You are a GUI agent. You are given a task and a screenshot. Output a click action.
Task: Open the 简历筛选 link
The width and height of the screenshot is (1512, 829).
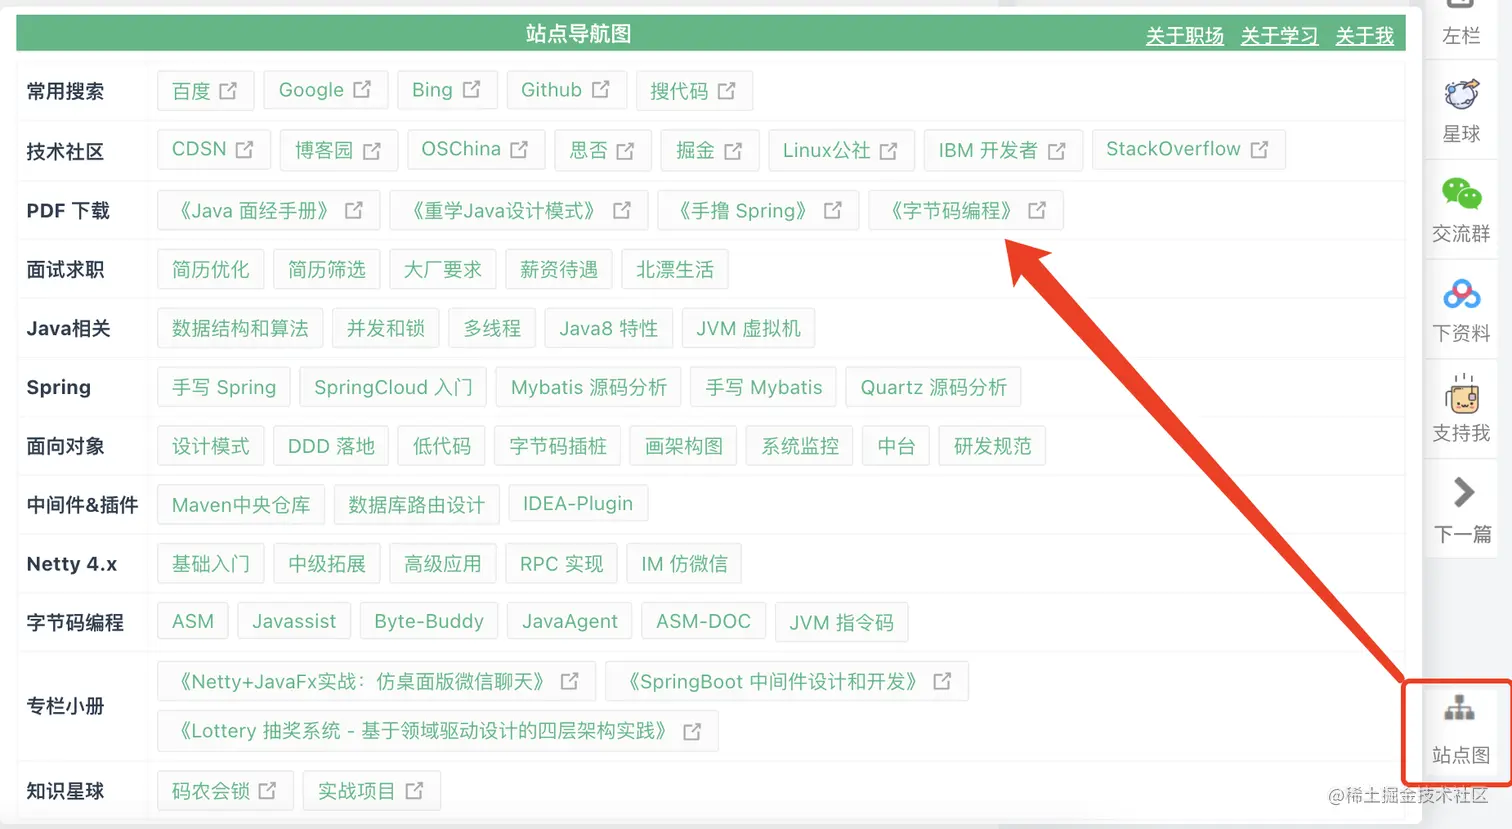click(x=326, y=269)
